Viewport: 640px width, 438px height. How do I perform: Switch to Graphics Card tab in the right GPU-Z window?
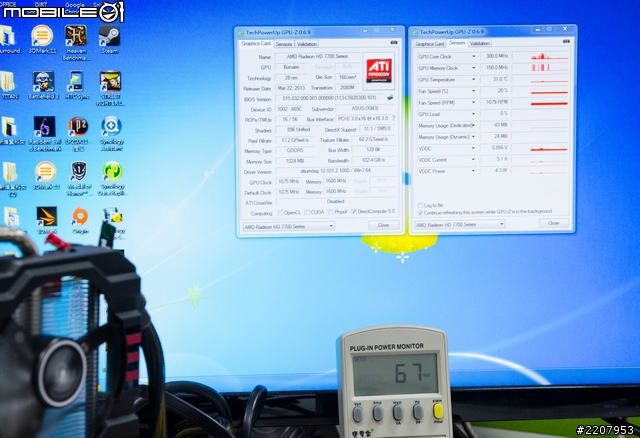(x=429, y=44)
